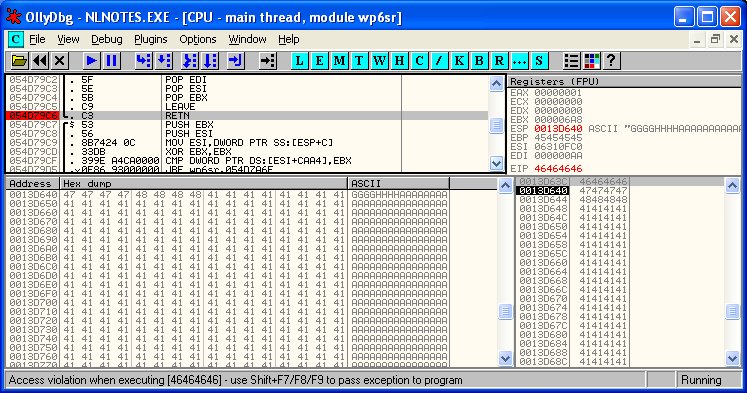This screenshot has height=393, width=747.
Task: Click the Registers (FPU) header
Action: tap(624, 81)
